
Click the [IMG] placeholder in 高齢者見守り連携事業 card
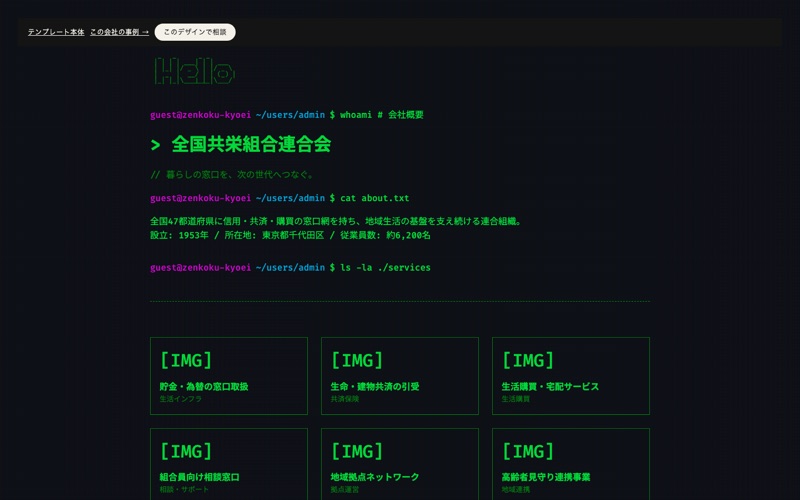coord(528,452)
